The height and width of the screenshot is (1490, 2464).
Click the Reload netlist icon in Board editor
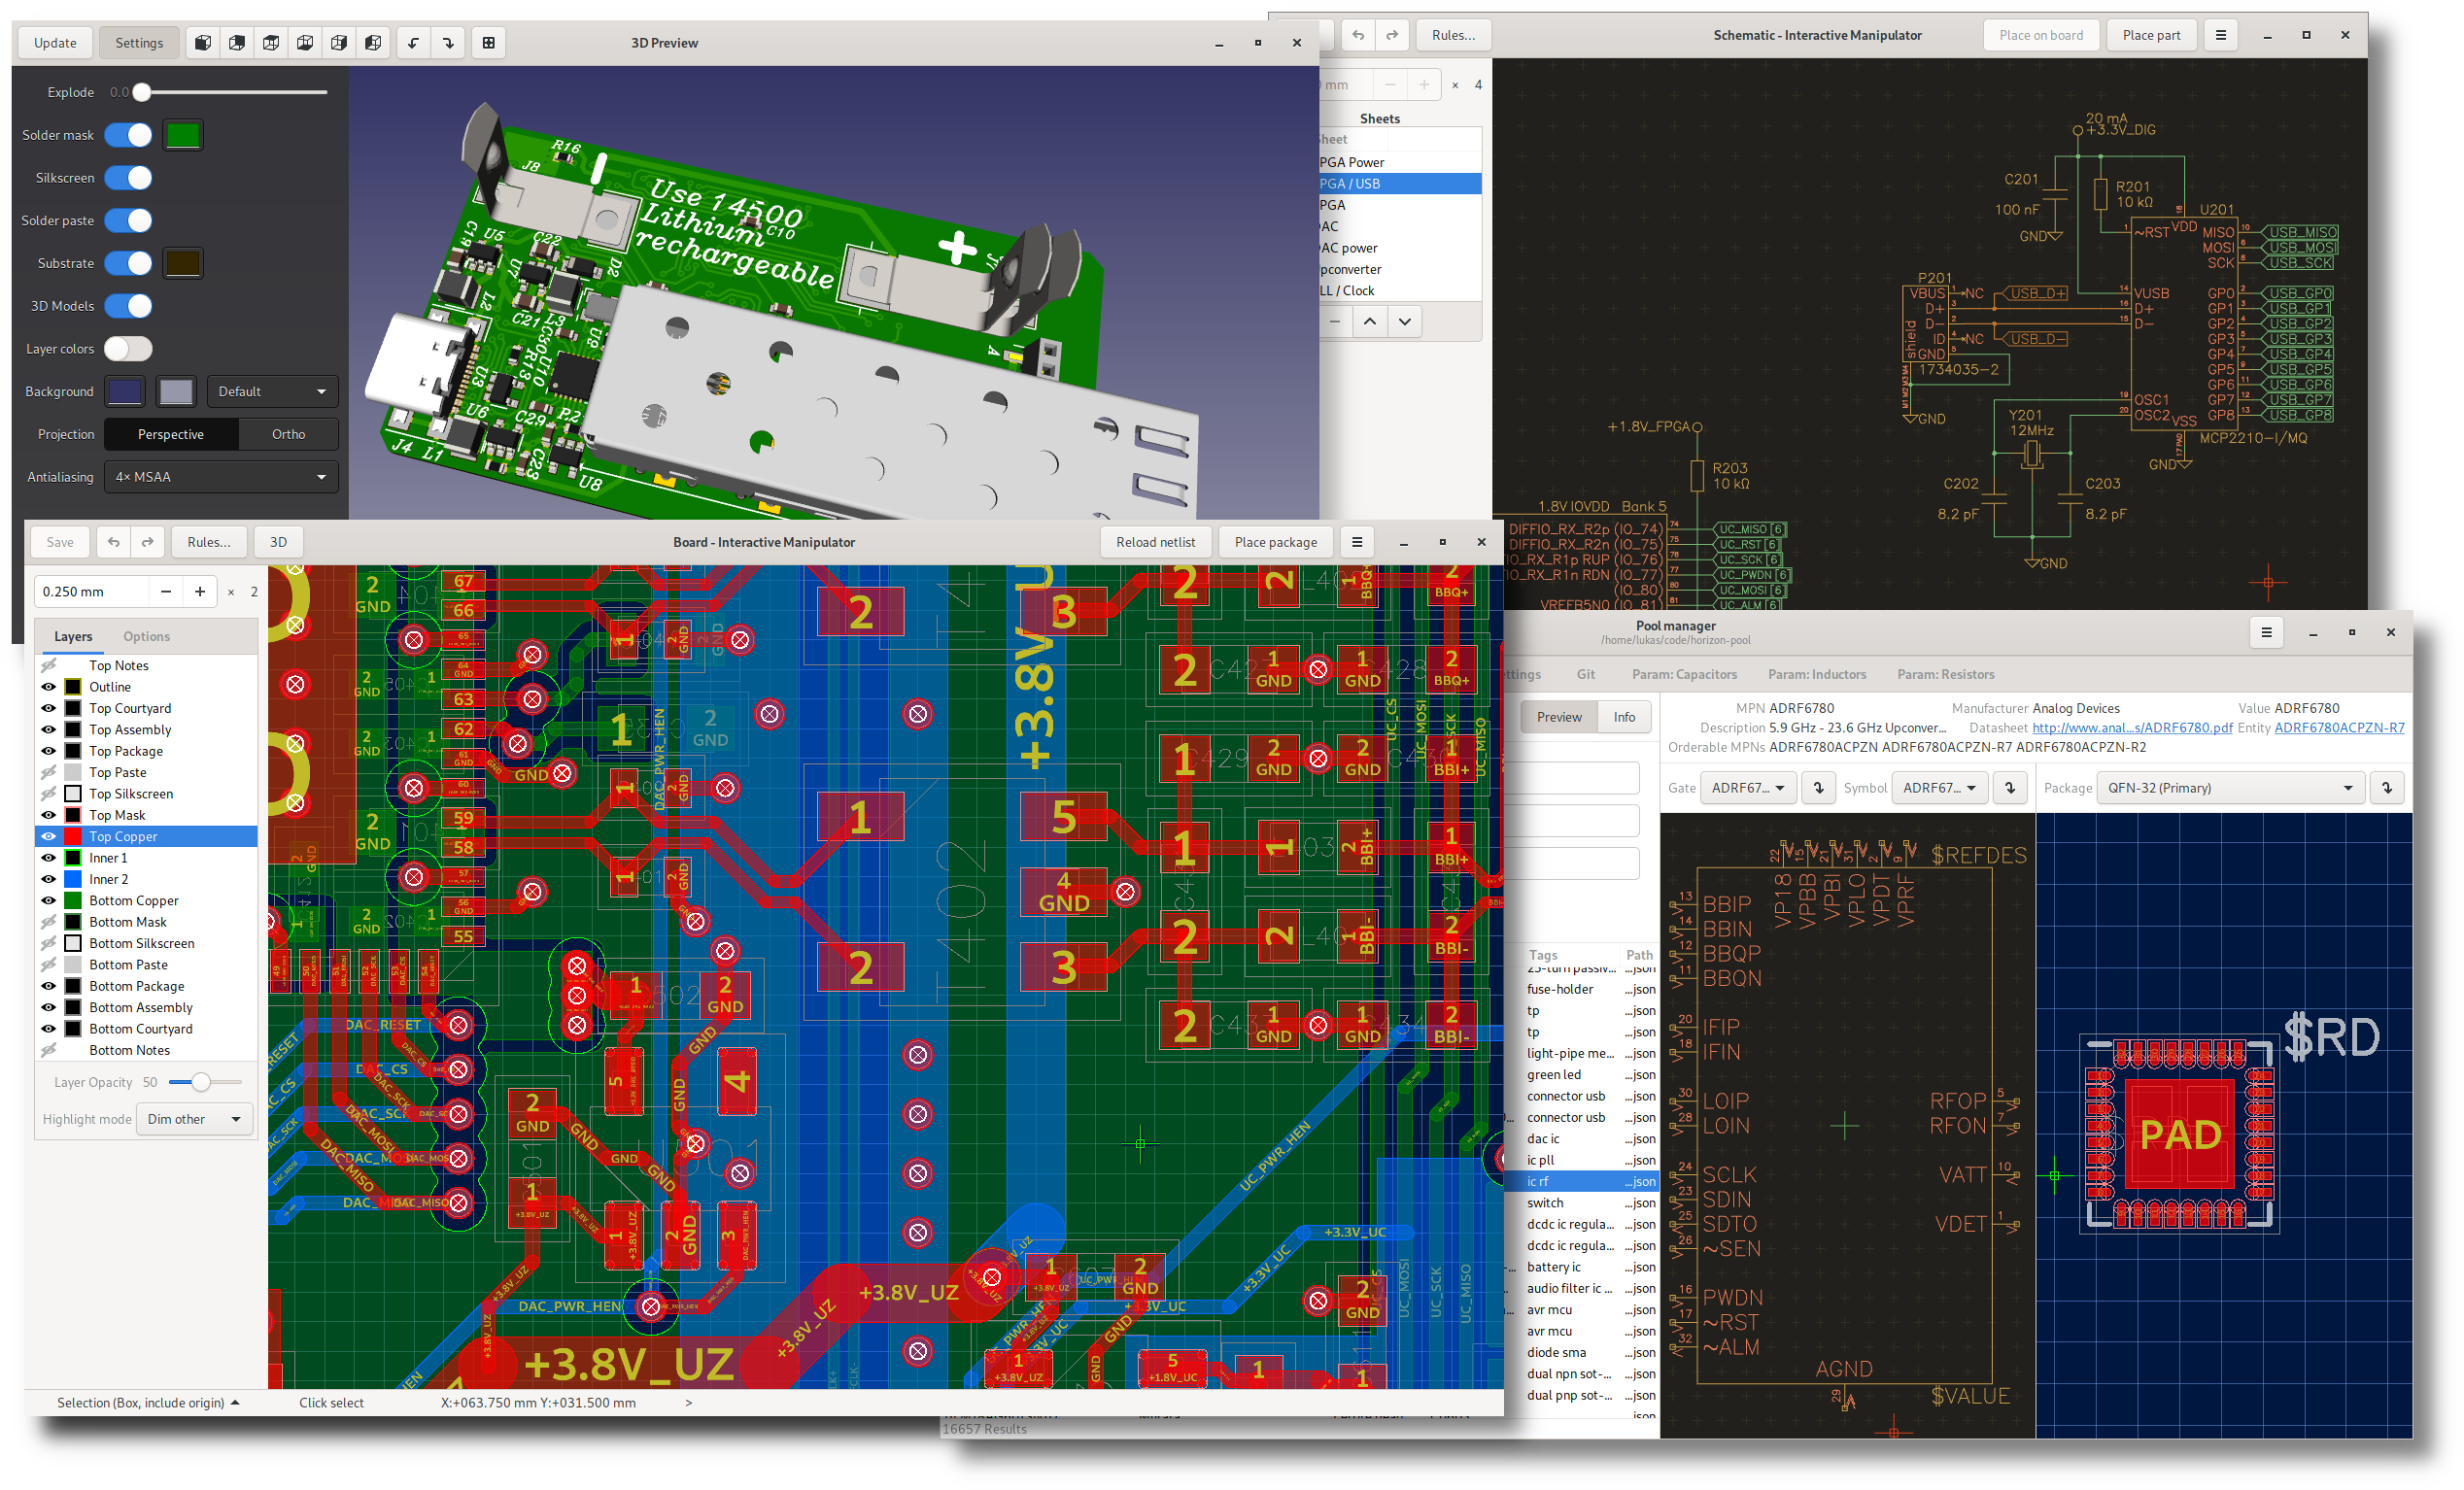point(1156,542)
